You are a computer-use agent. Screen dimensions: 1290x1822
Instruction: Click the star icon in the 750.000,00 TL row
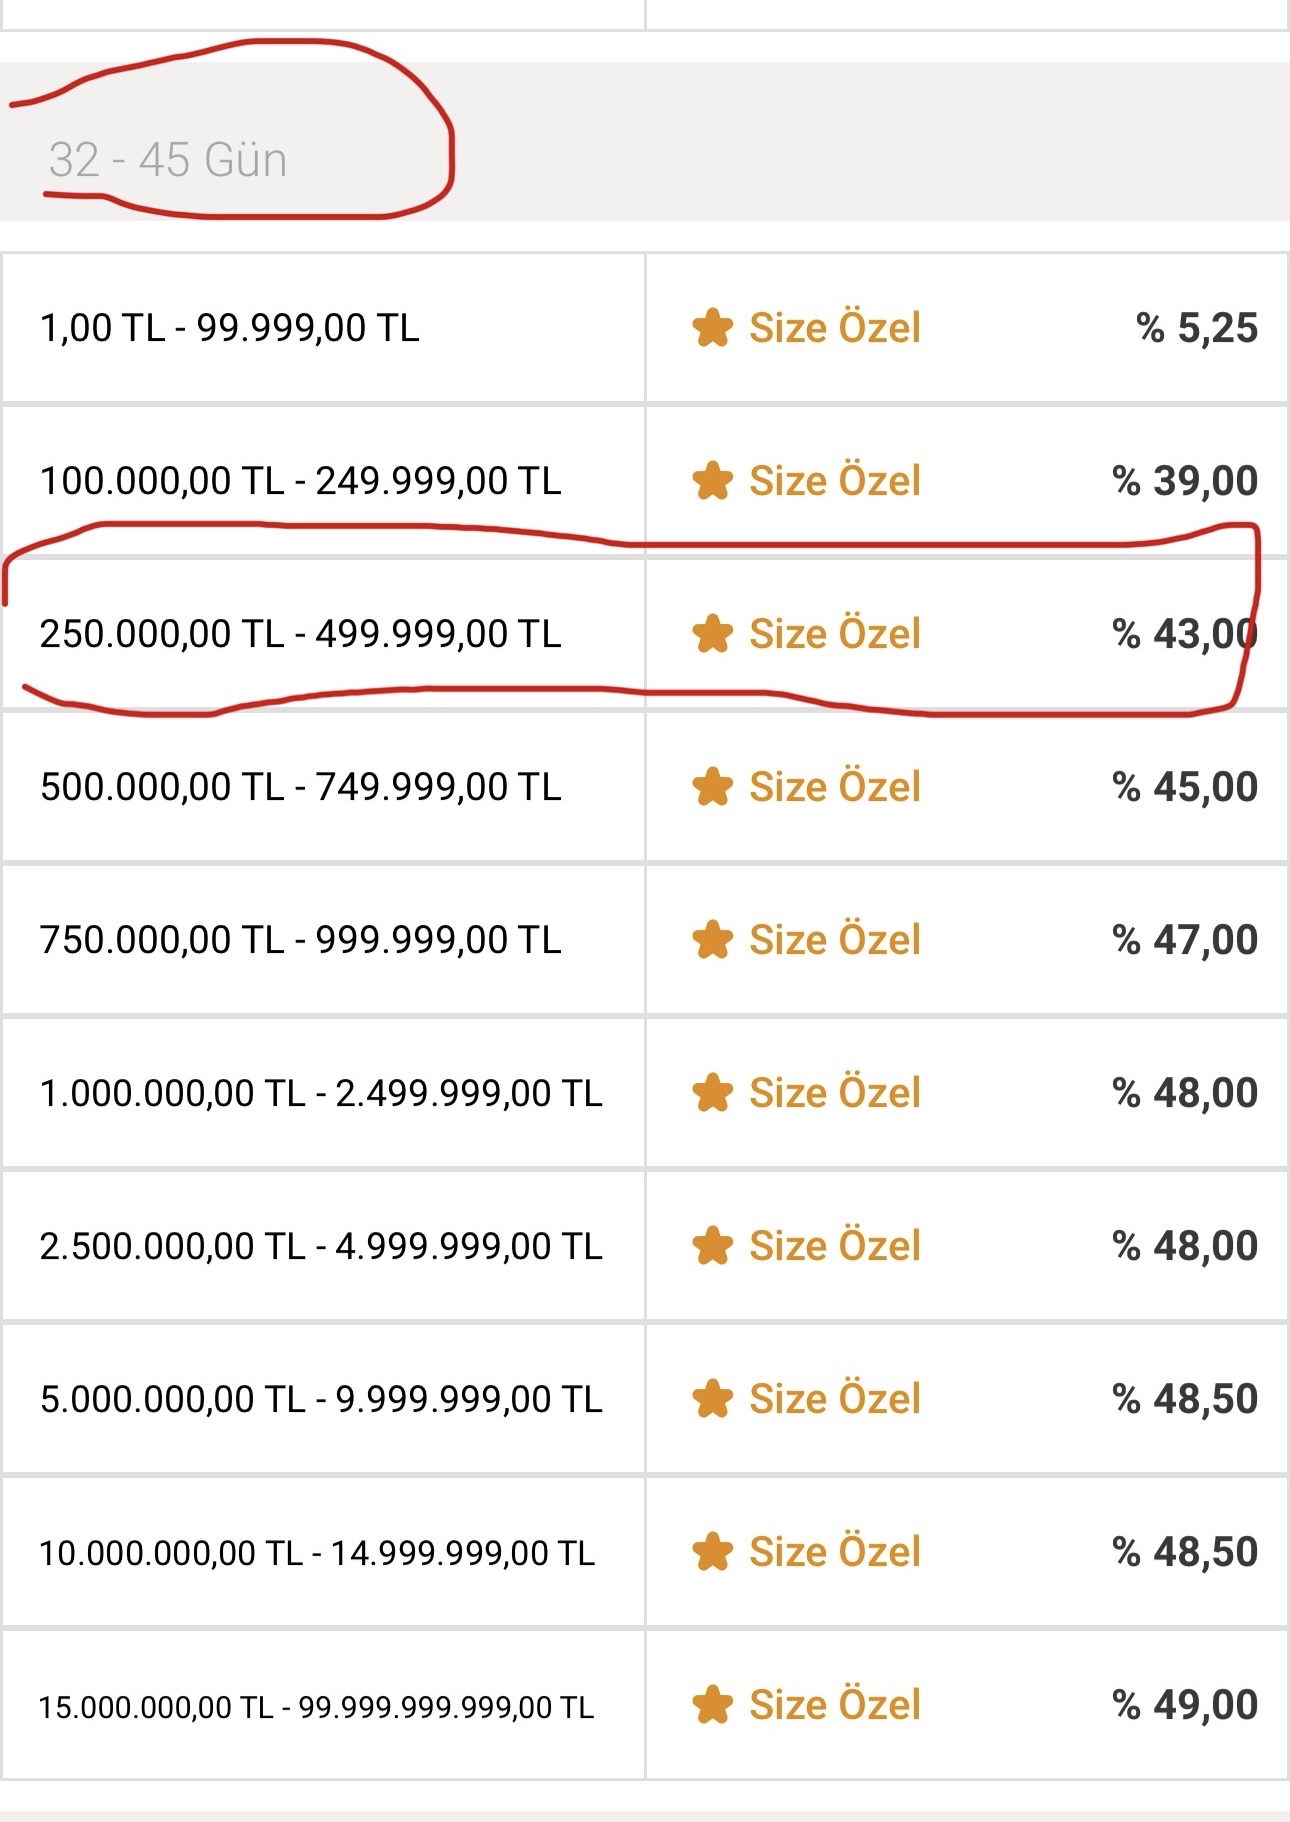(713, 940)
